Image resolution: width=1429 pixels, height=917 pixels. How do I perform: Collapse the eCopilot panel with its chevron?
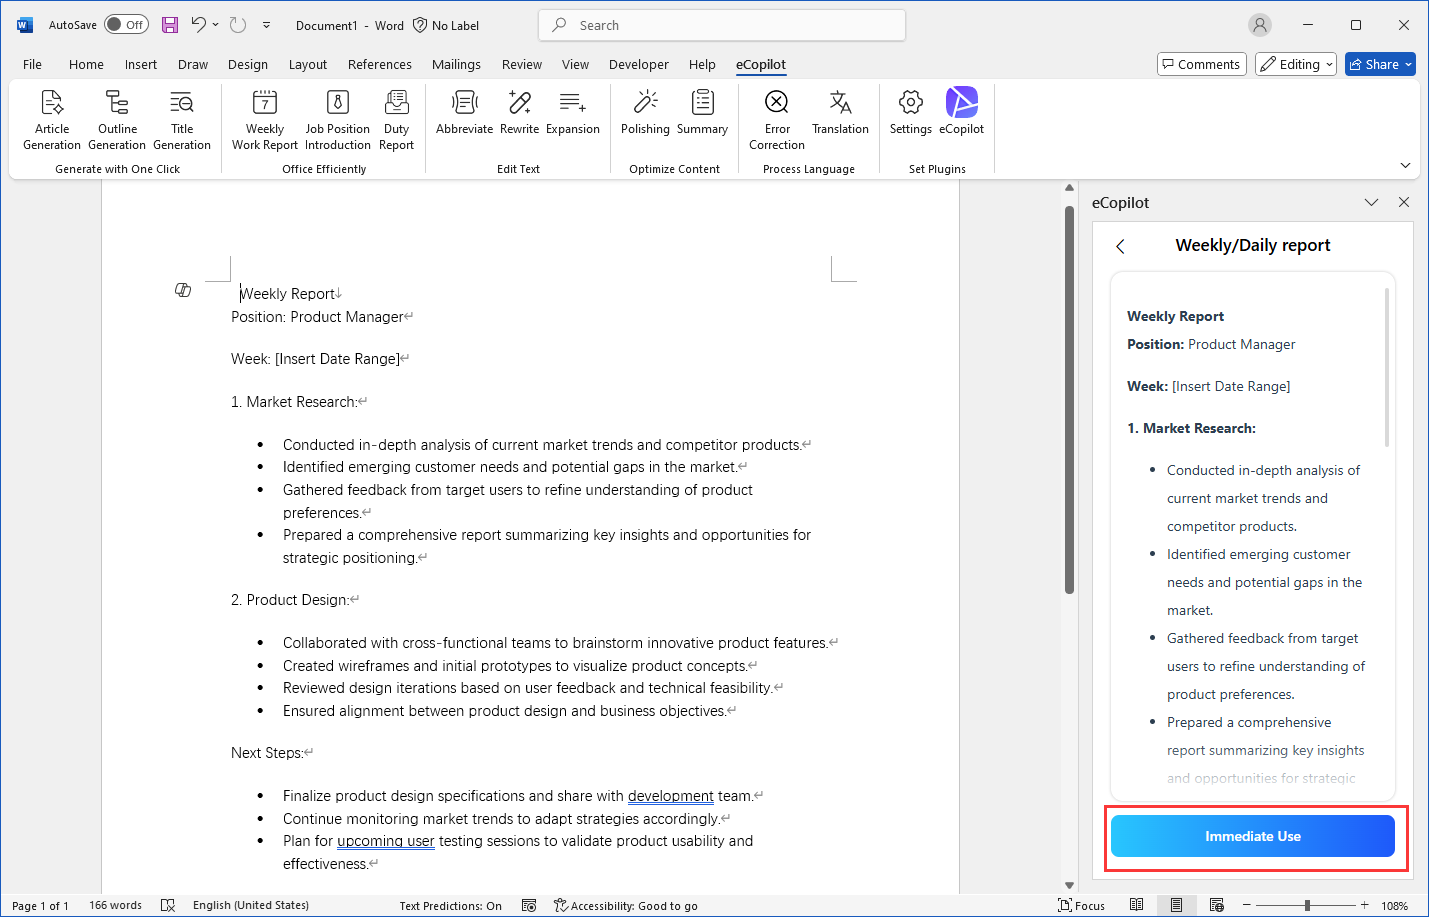point(1371,202)
